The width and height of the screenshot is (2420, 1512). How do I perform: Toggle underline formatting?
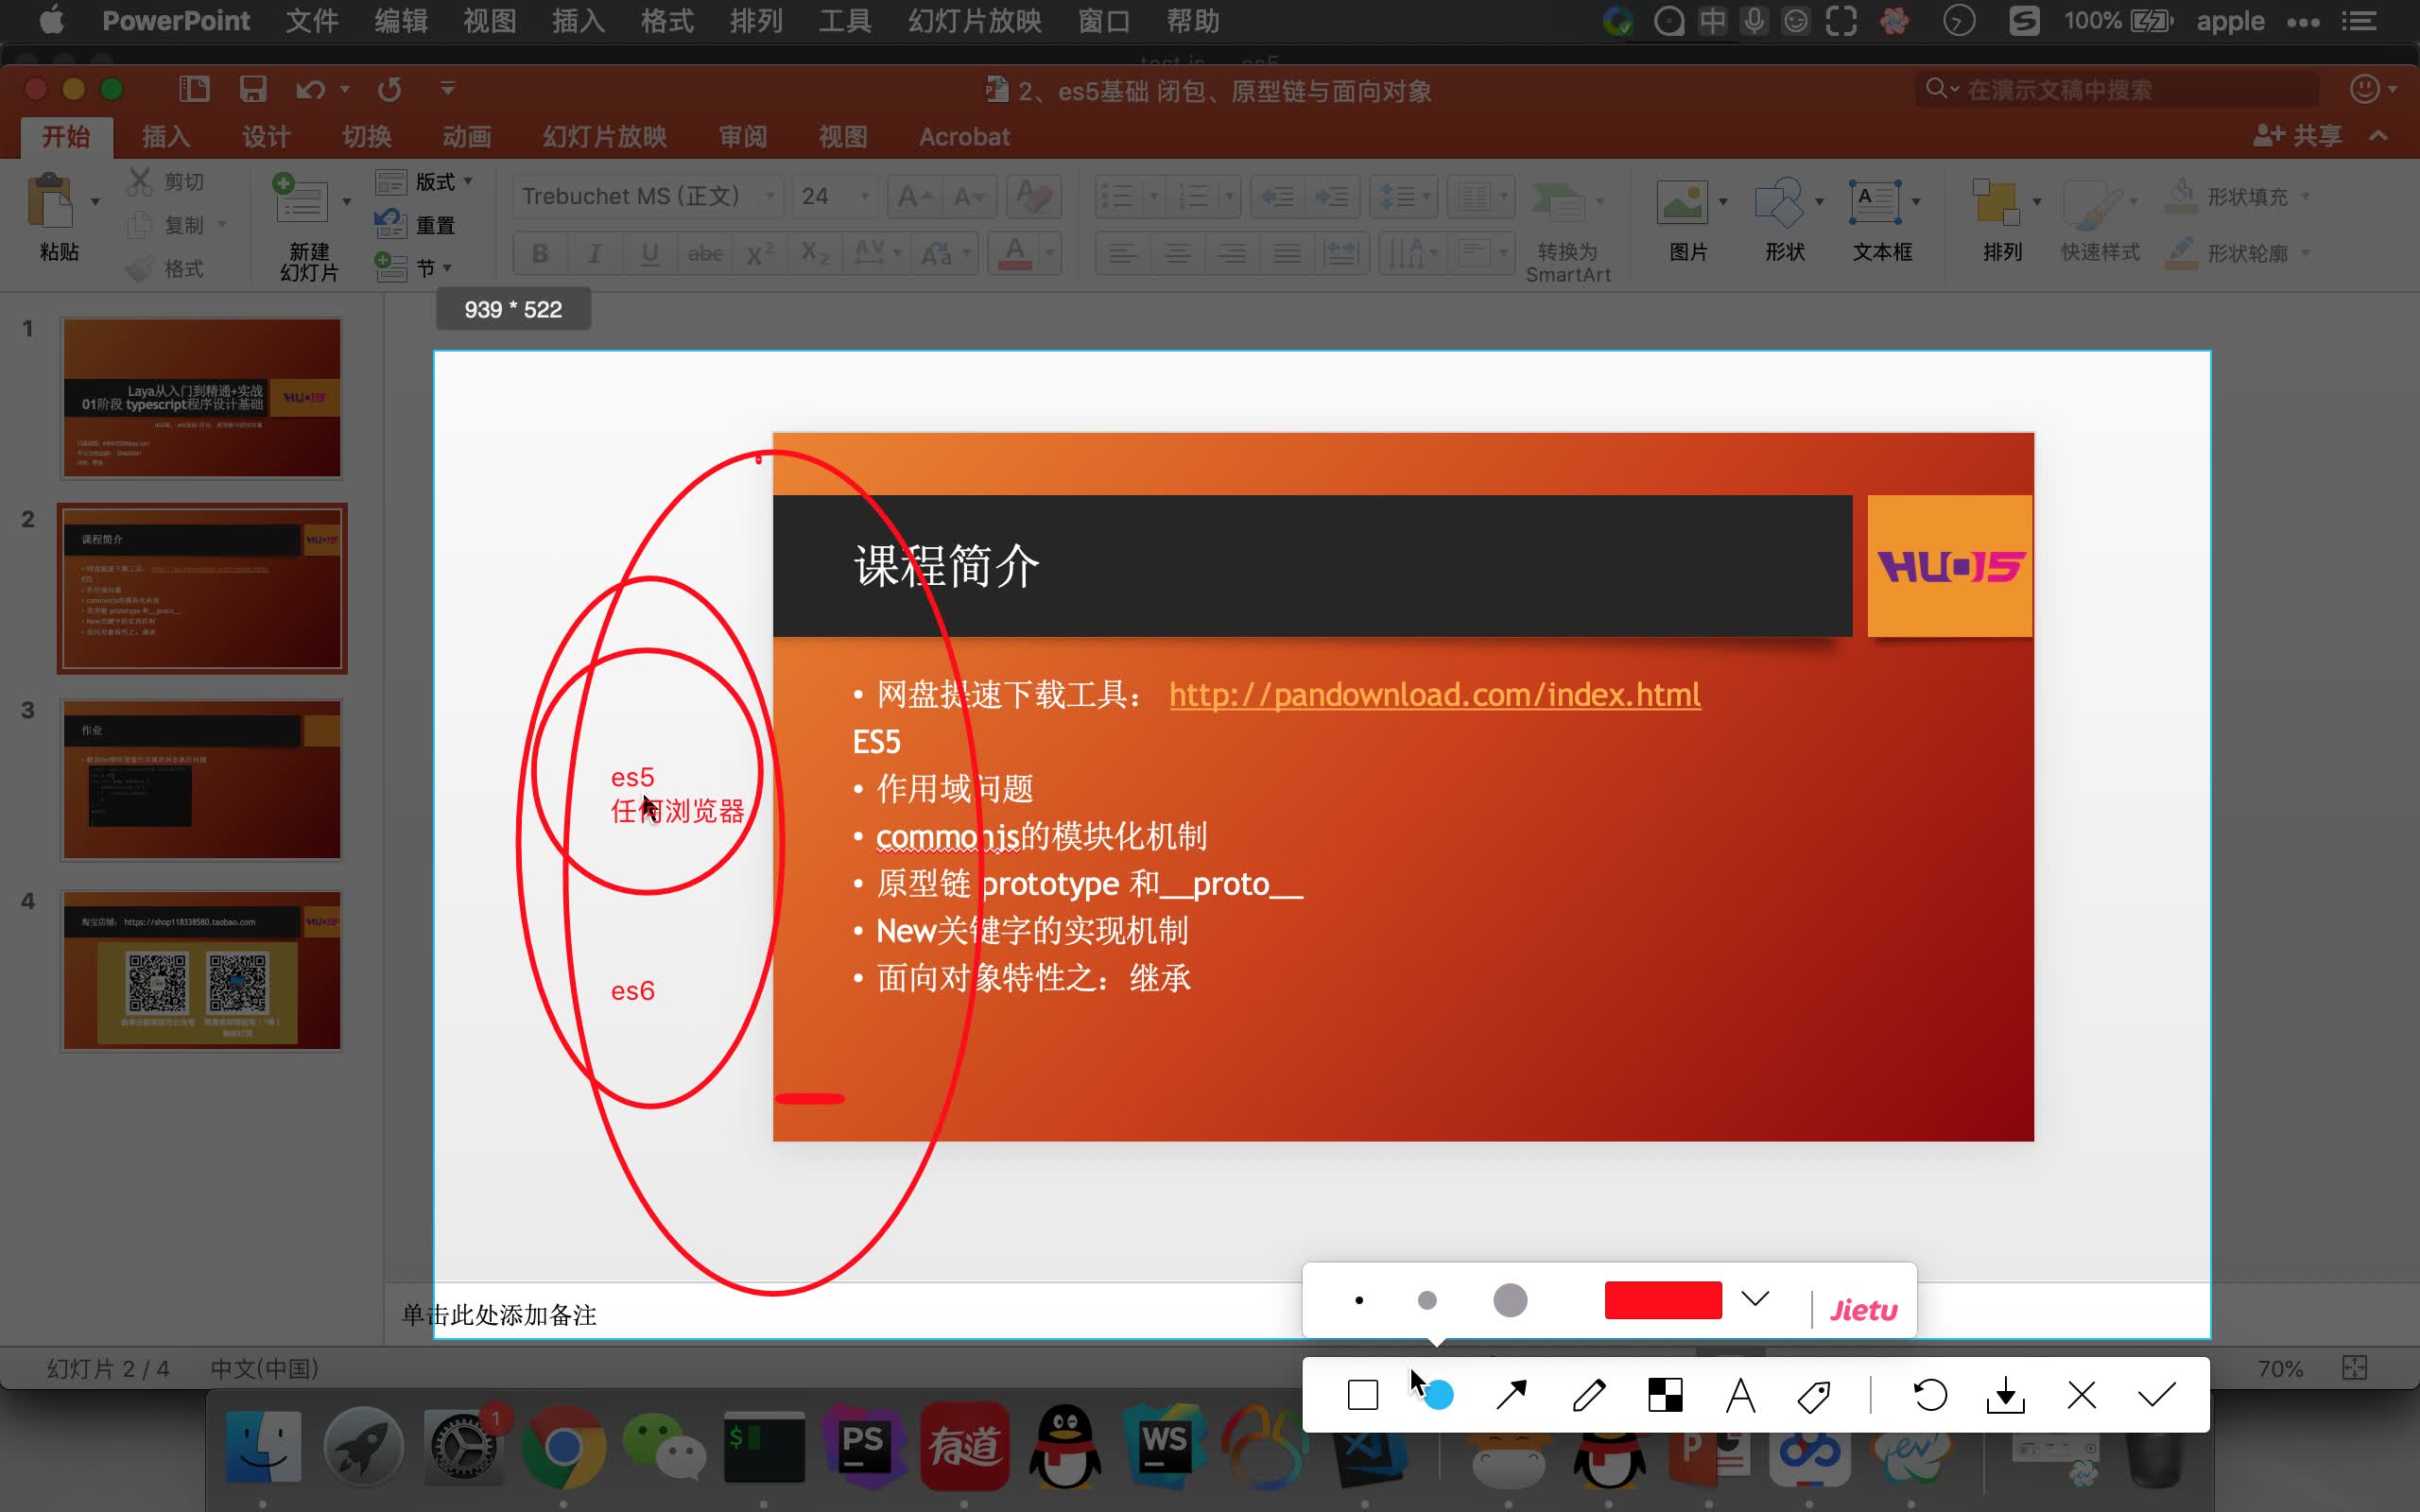click(650, 253)
